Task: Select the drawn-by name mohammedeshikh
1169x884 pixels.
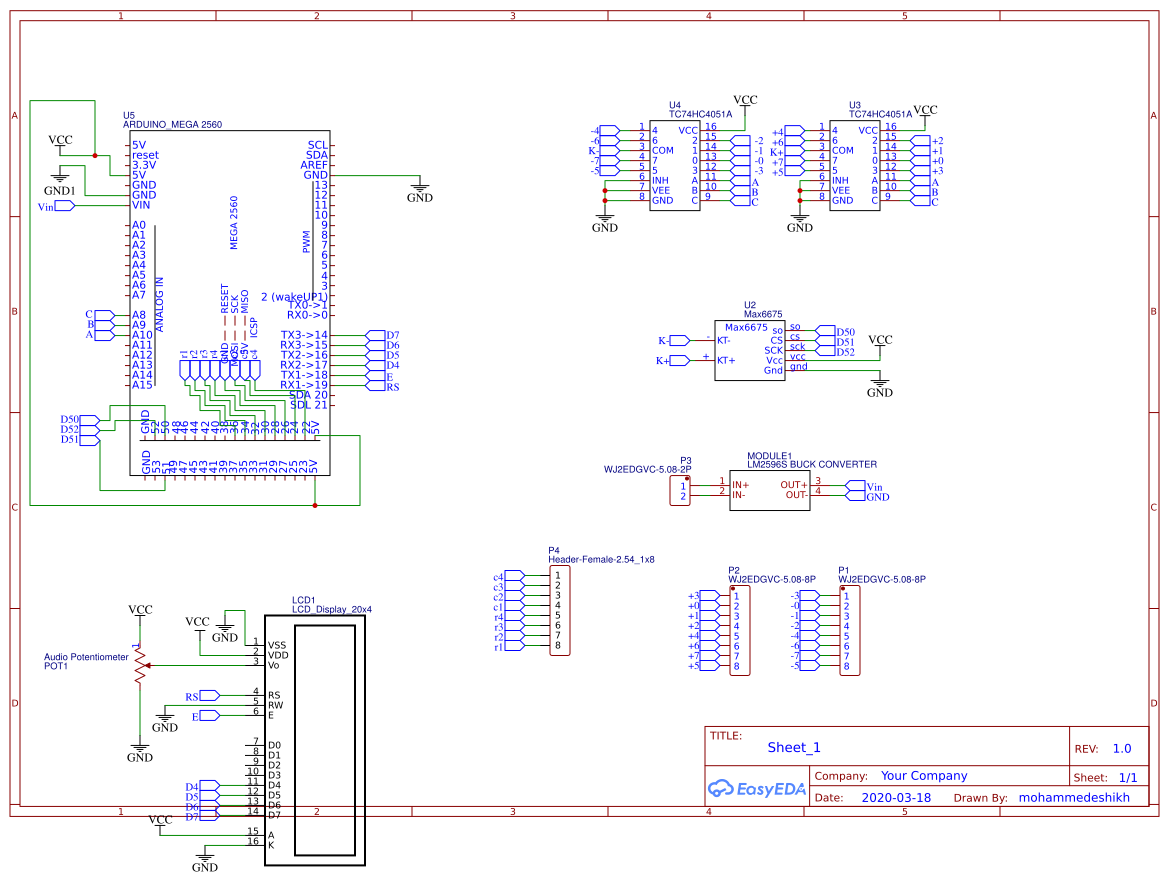Action: 1074,798
